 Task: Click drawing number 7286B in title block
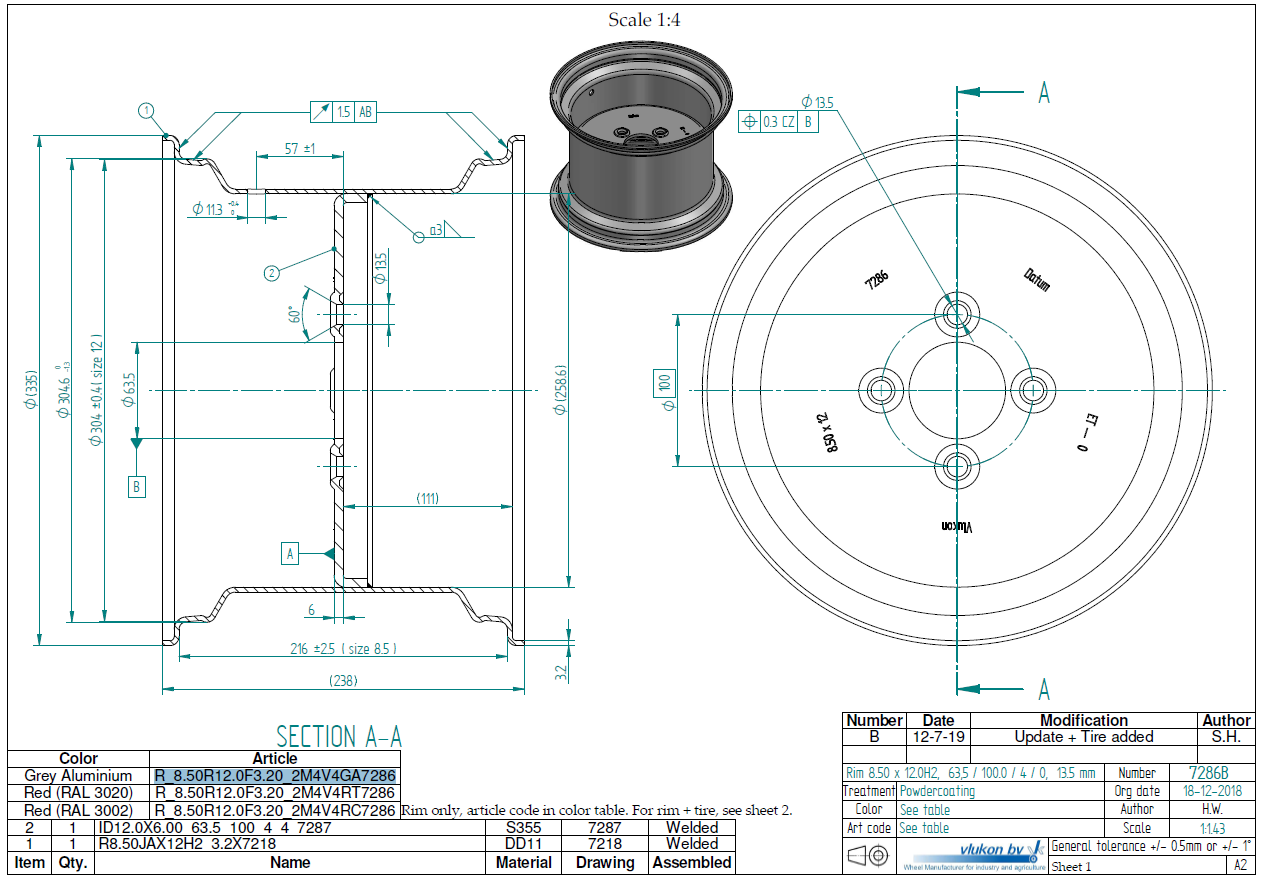(x=1207, y=773)
